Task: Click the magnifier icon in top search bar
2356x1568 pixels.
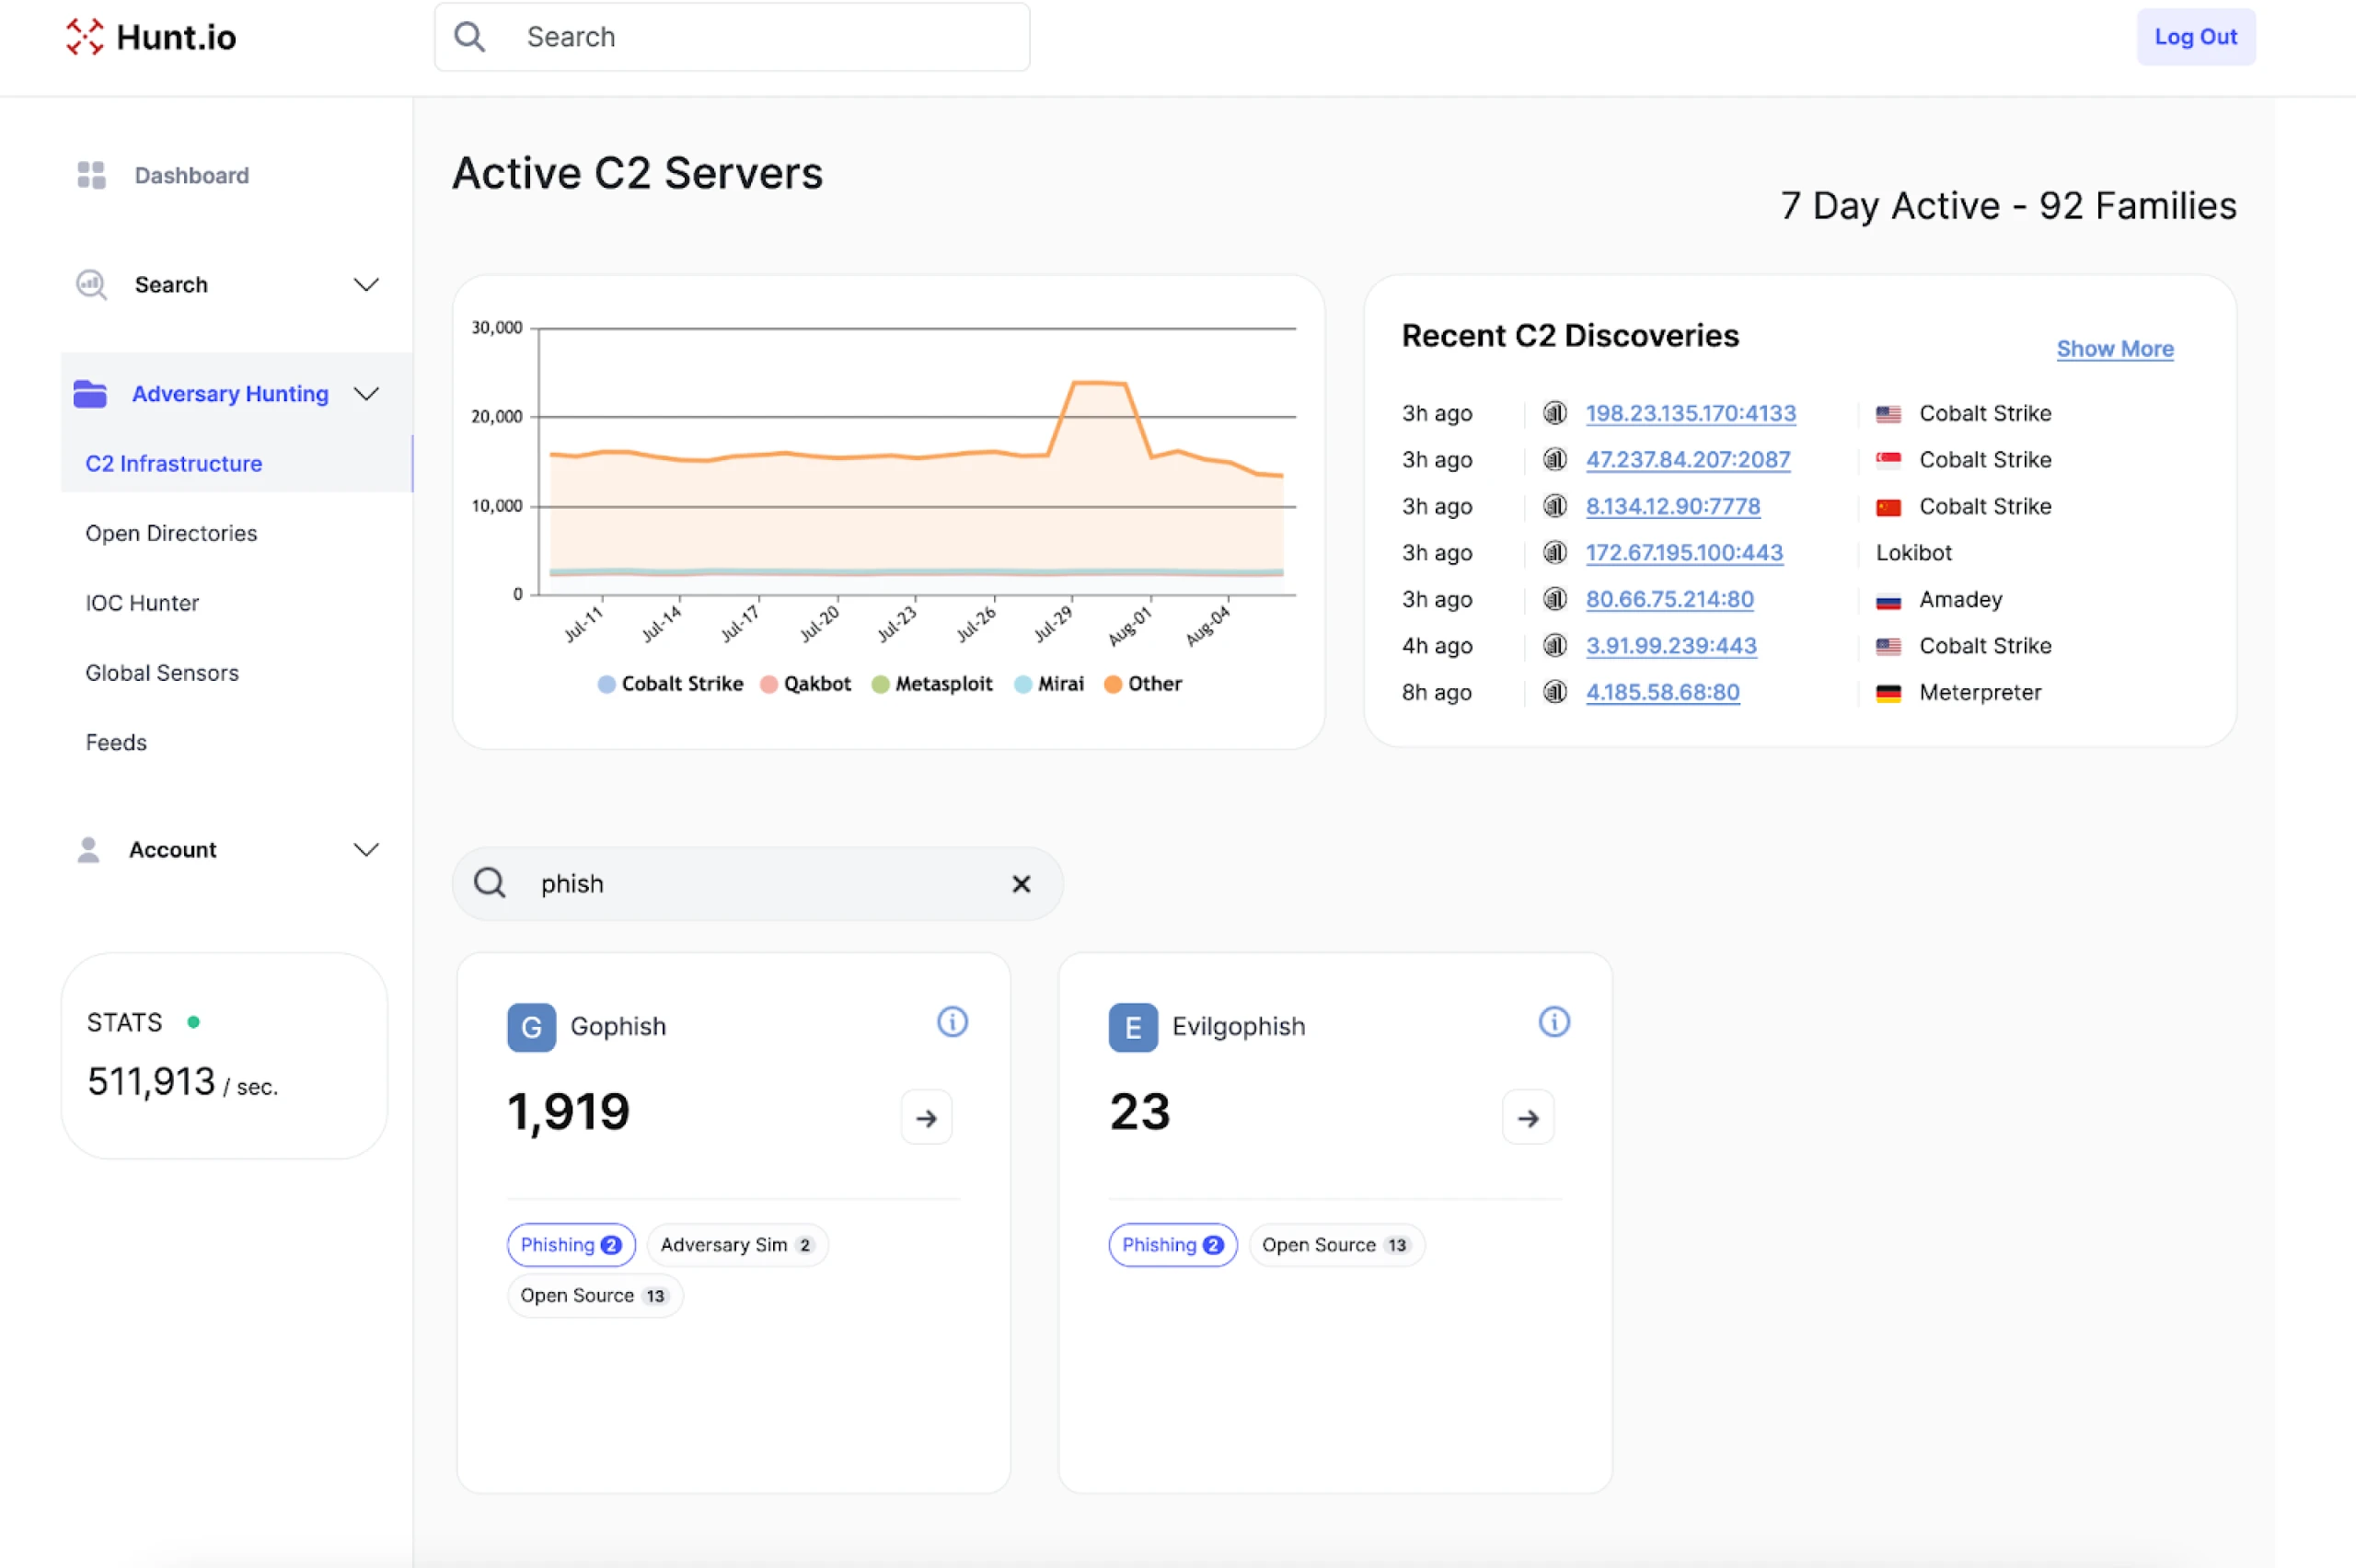Action: pyautogui.click(x=469, y=37)
